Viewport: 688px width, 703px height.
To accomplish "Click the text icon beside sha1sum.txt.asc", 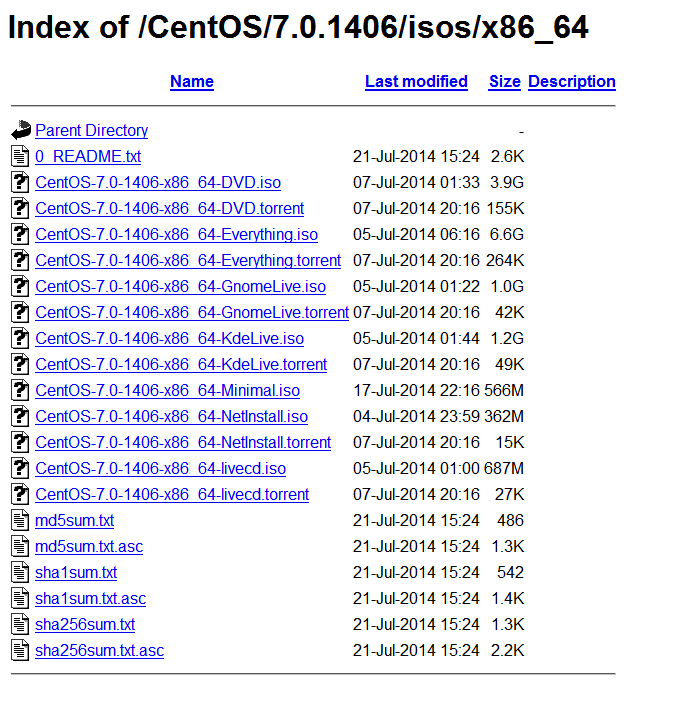I will point(20,598).
